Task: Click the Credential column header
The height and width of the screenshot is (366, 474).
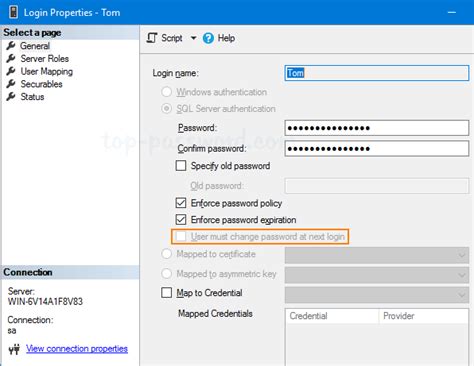Action: click(332, 316)
